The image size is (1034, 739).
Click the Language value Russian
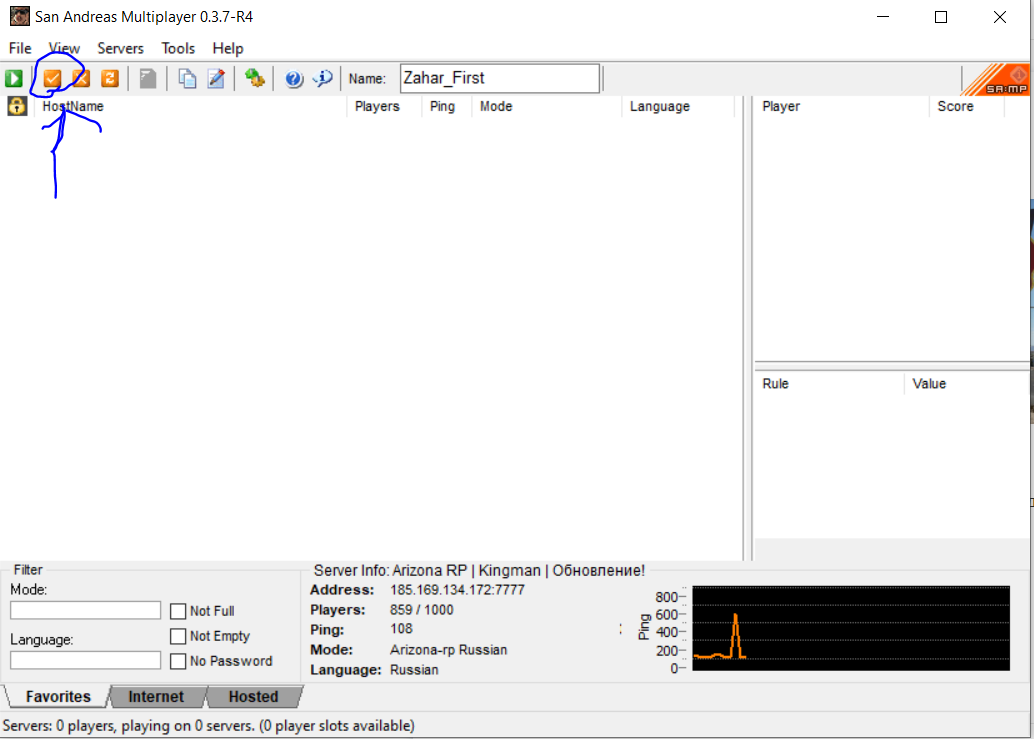pyautogui.click(x=414, y=670)
